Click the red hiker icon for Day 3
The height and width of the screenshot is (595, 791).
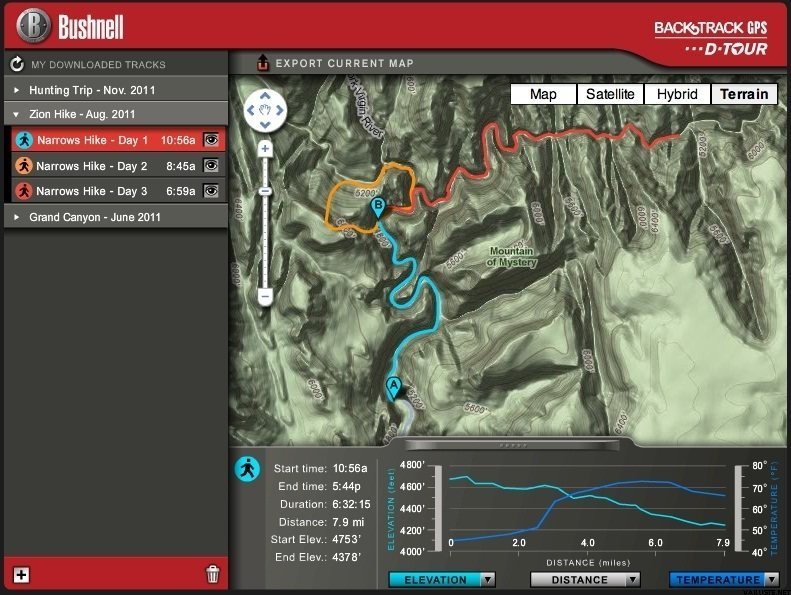[x=24, y=191]
